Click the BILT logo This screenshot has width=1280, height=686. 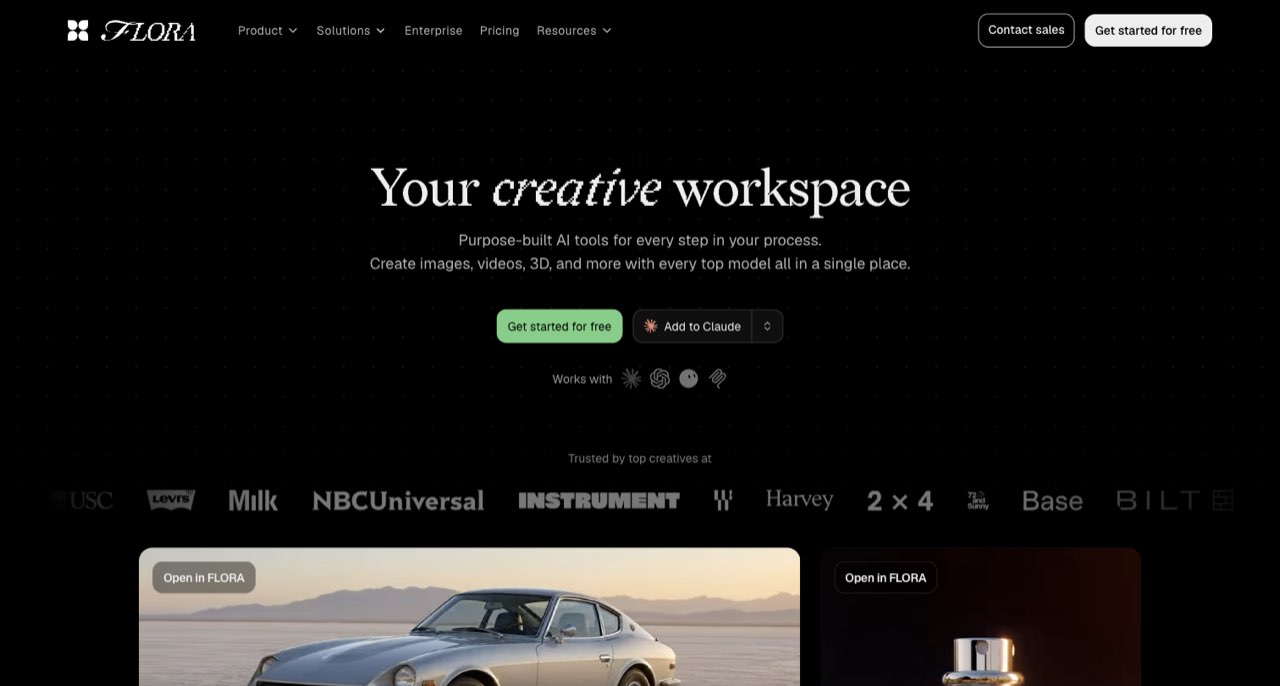tap(1175, 500)
